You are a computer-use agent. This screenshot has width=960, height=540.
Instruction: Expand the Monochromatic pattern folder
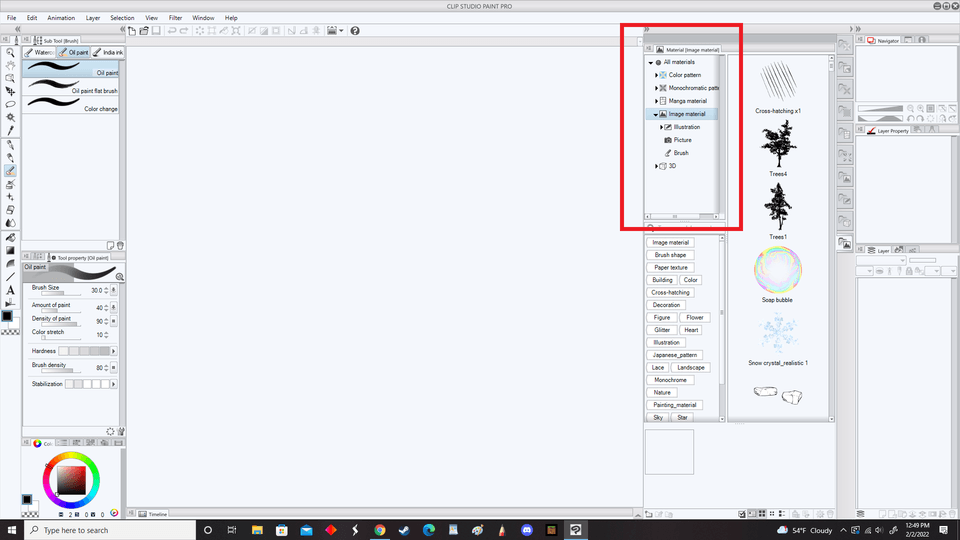(656, 88)
